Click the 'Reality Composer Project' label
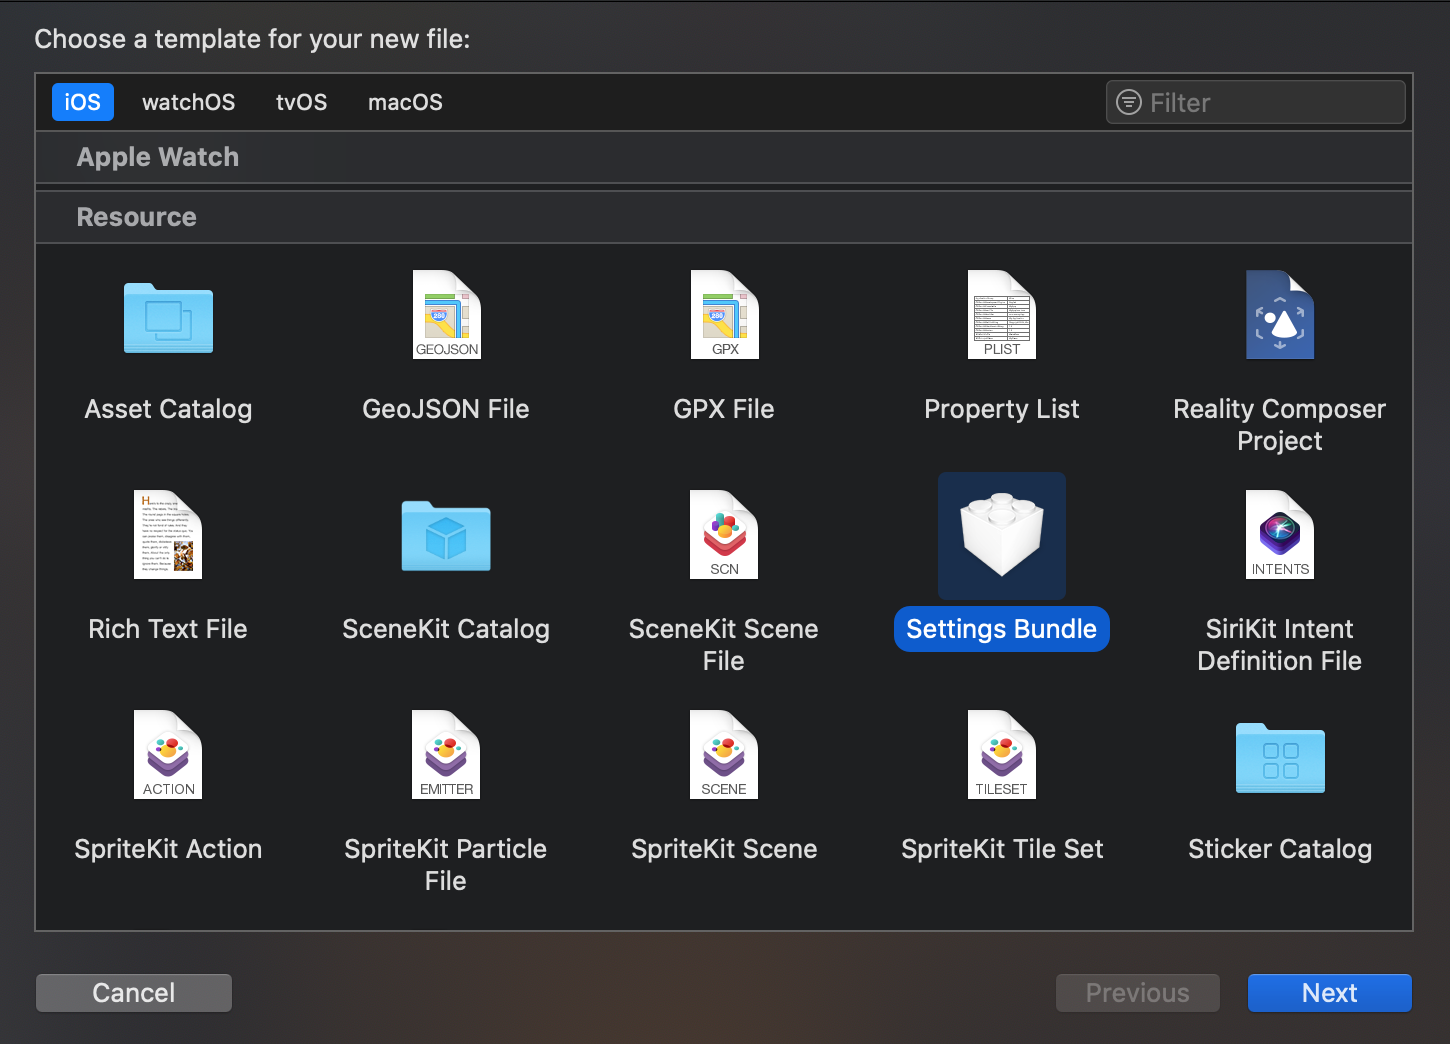This screenshot has height=1044, width=1450. point(1280,425)
